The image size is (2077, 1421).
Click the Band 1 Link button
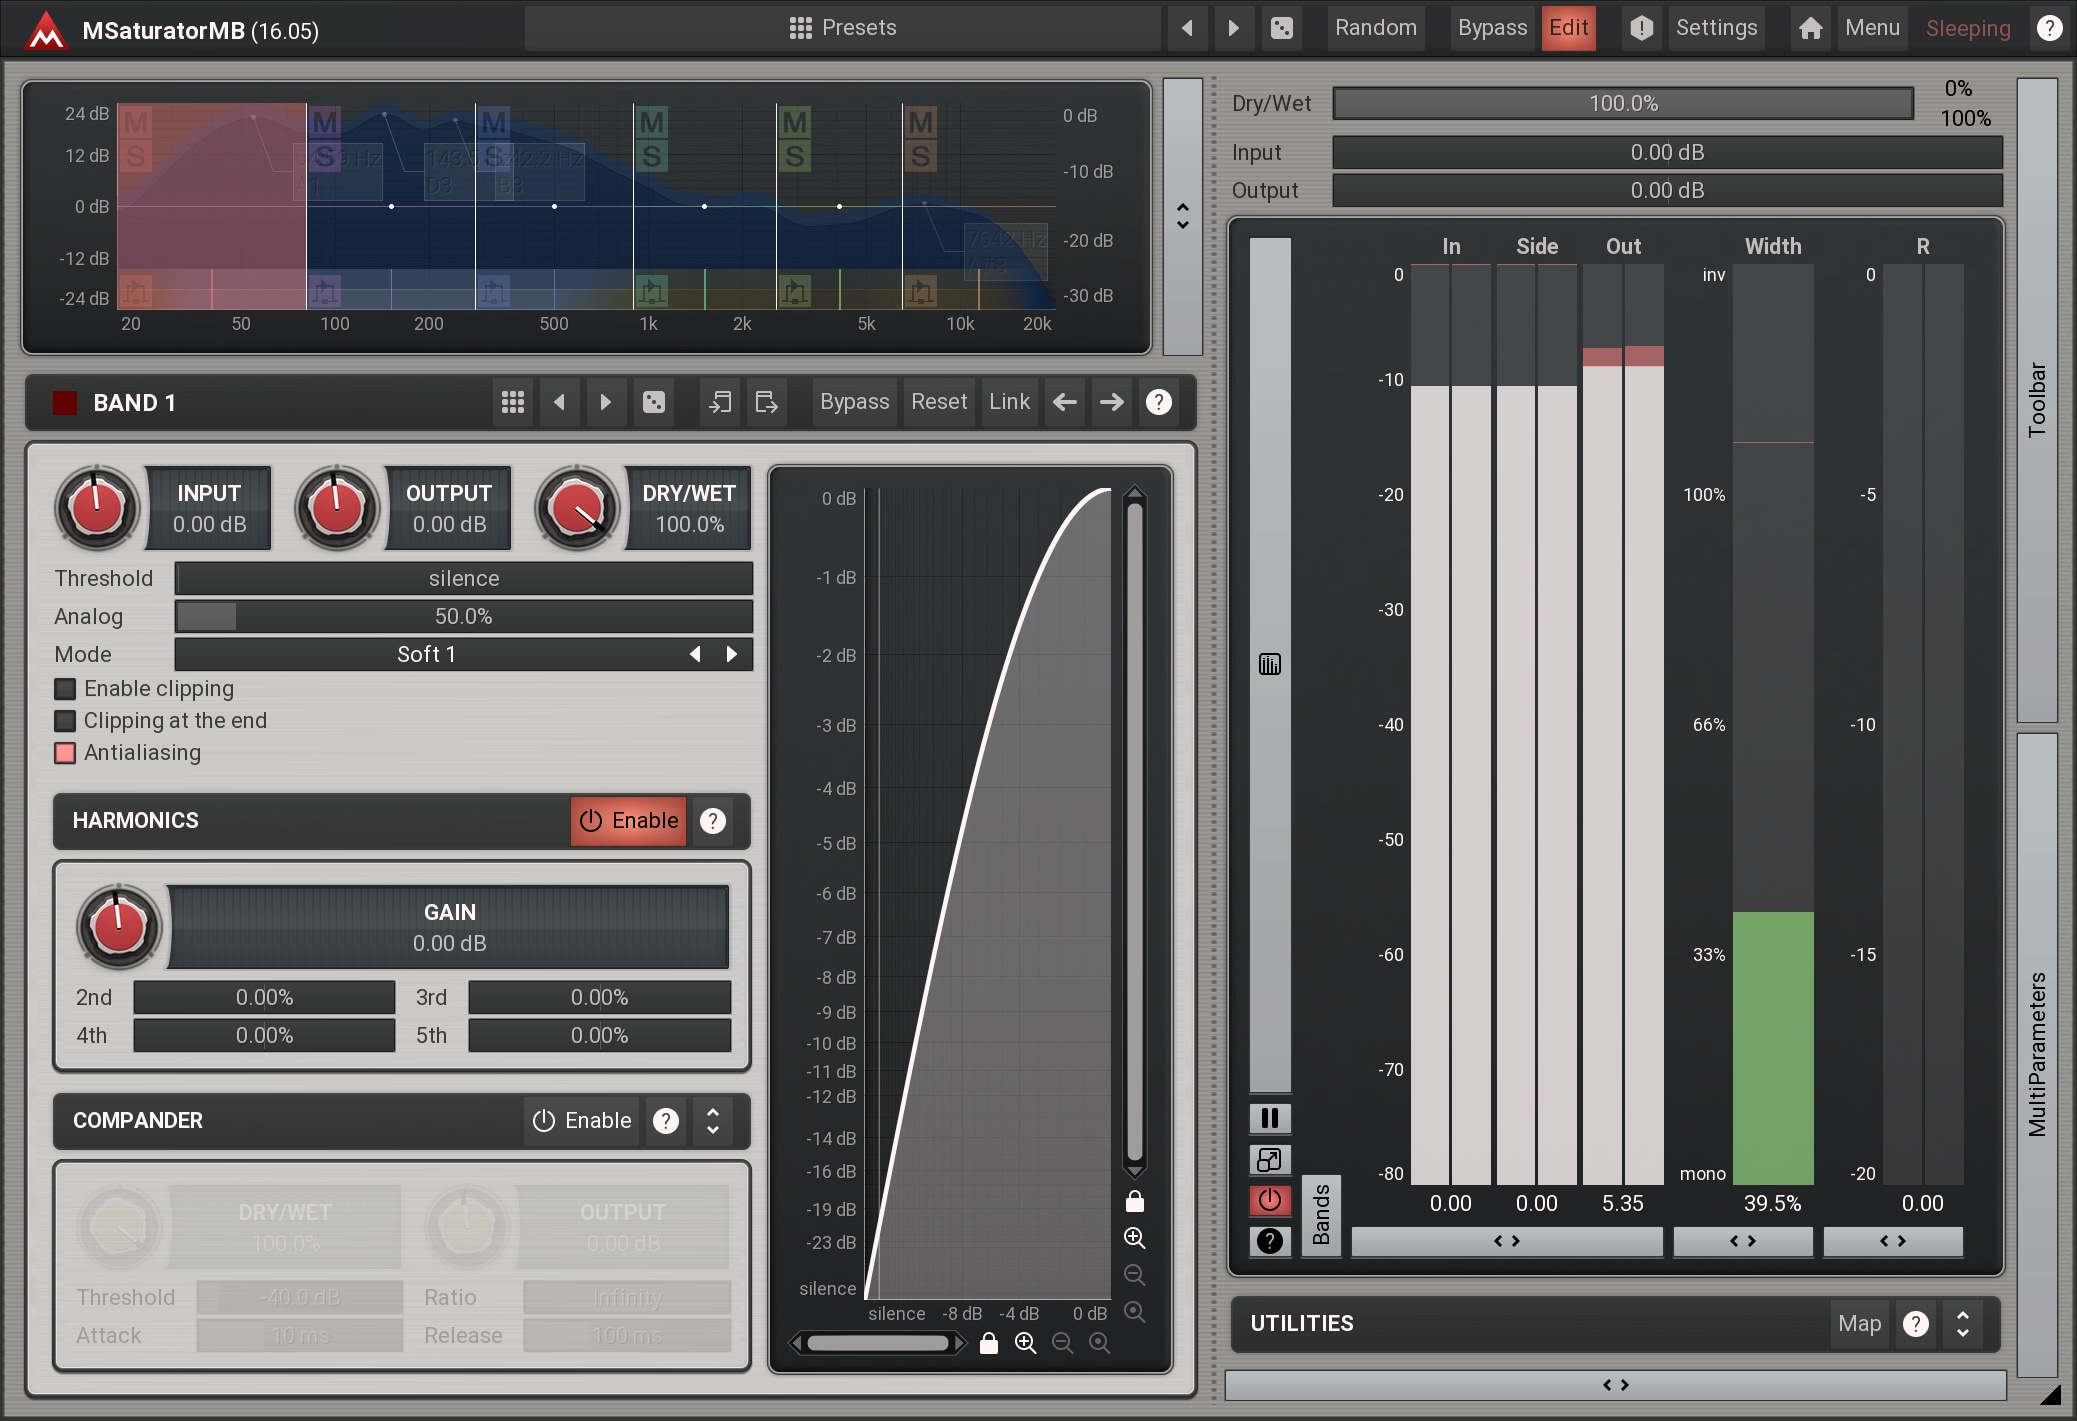(x=1009, y=402)
